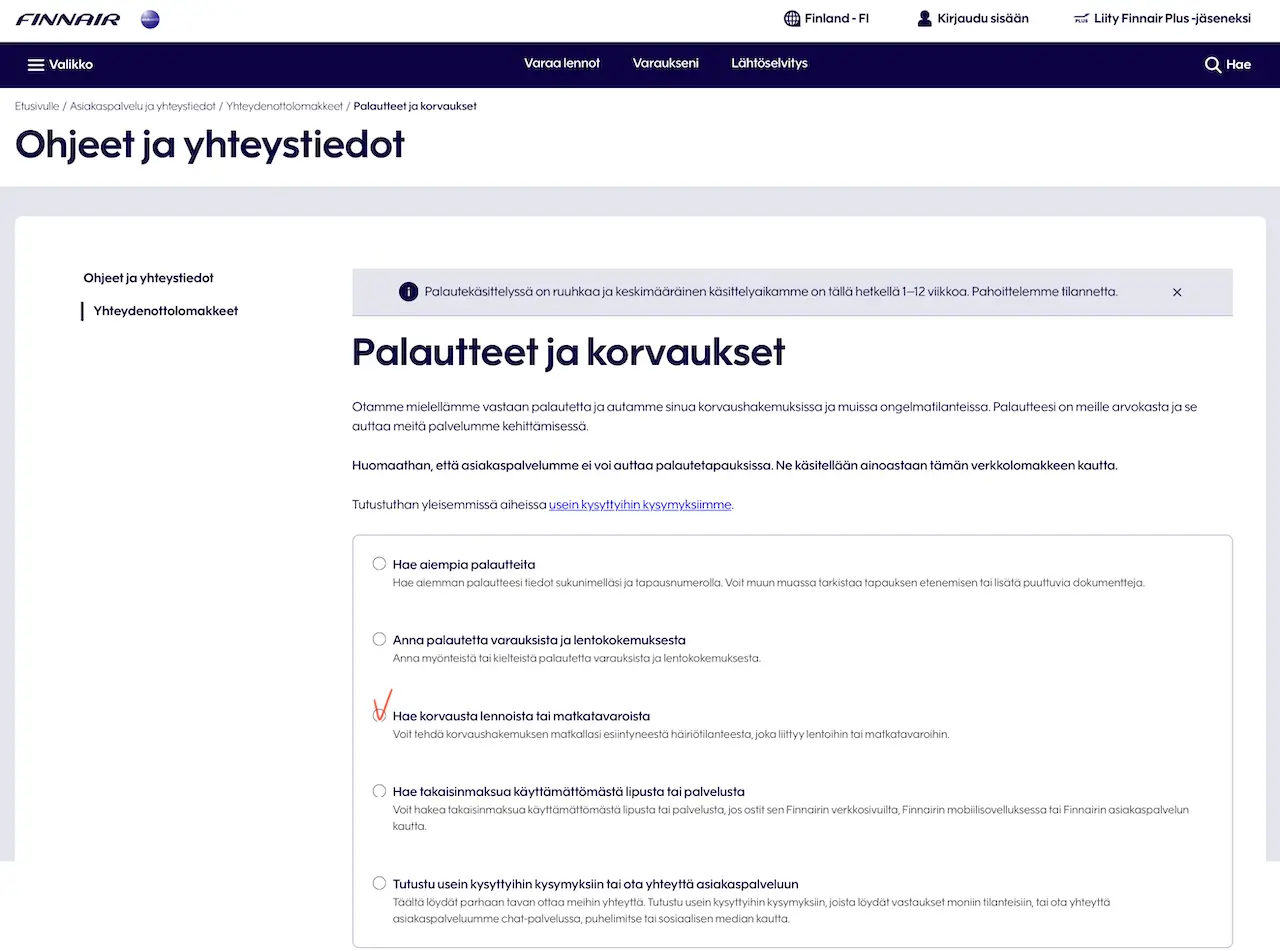Click the person icon for Kirjaudu sisään
This screenshot has height=951, width=1280.
click(924, 18)
